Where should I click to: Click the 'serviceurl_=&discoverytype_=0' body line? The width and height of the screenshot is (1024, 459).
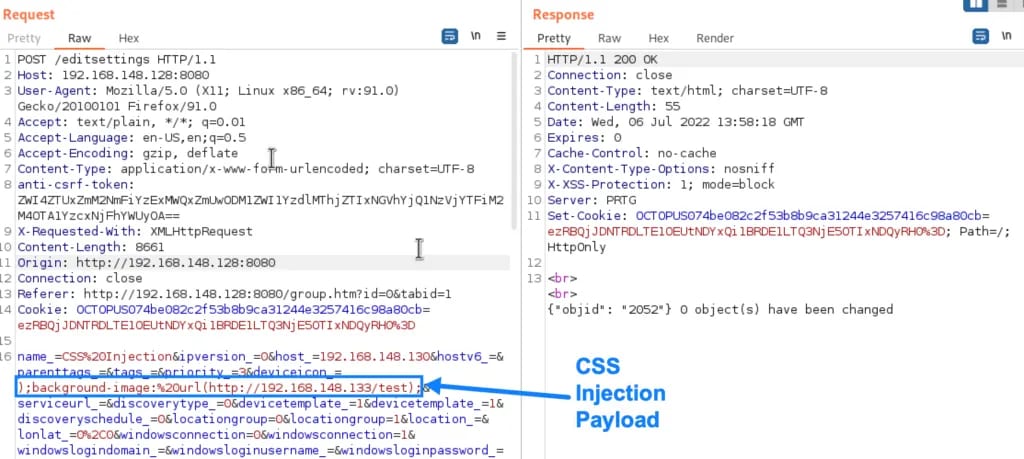pos(260,404)
